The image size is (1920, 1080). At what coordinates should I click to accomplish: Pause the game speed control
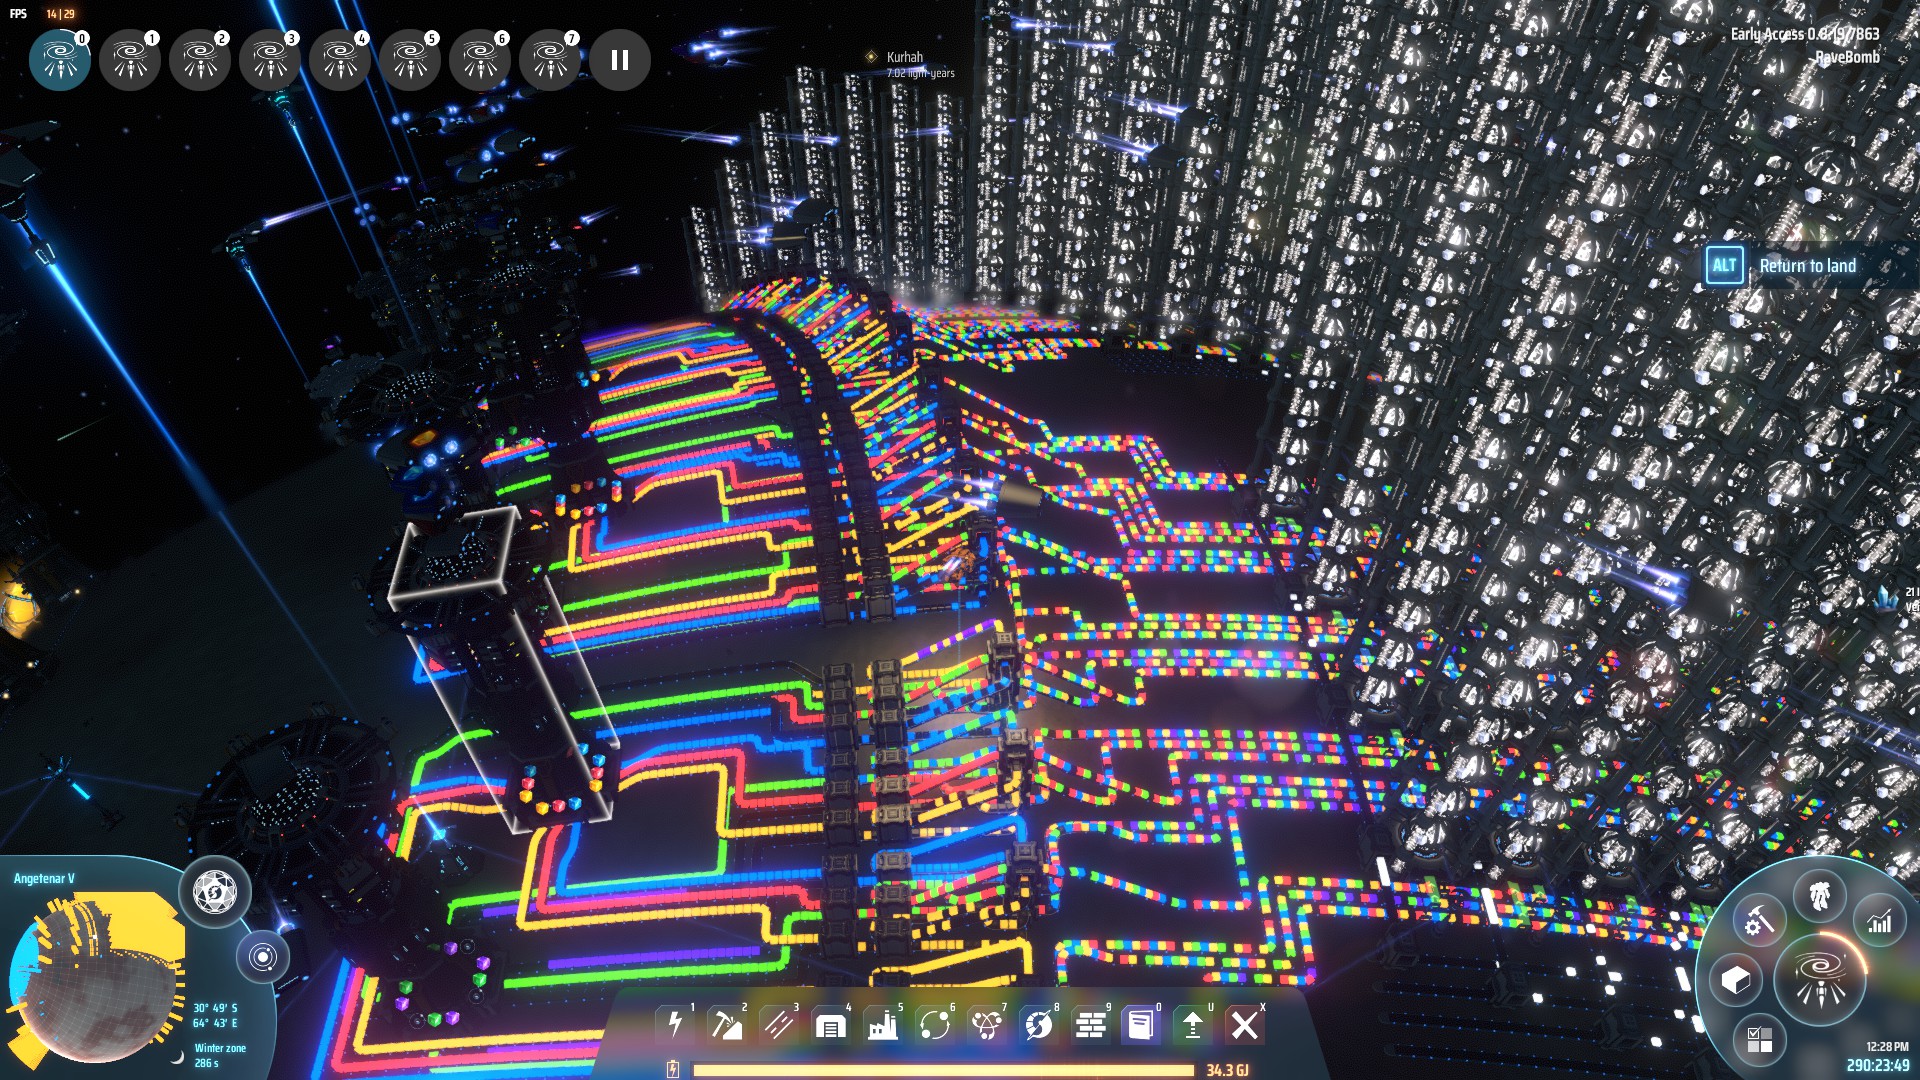coord(620,60)
